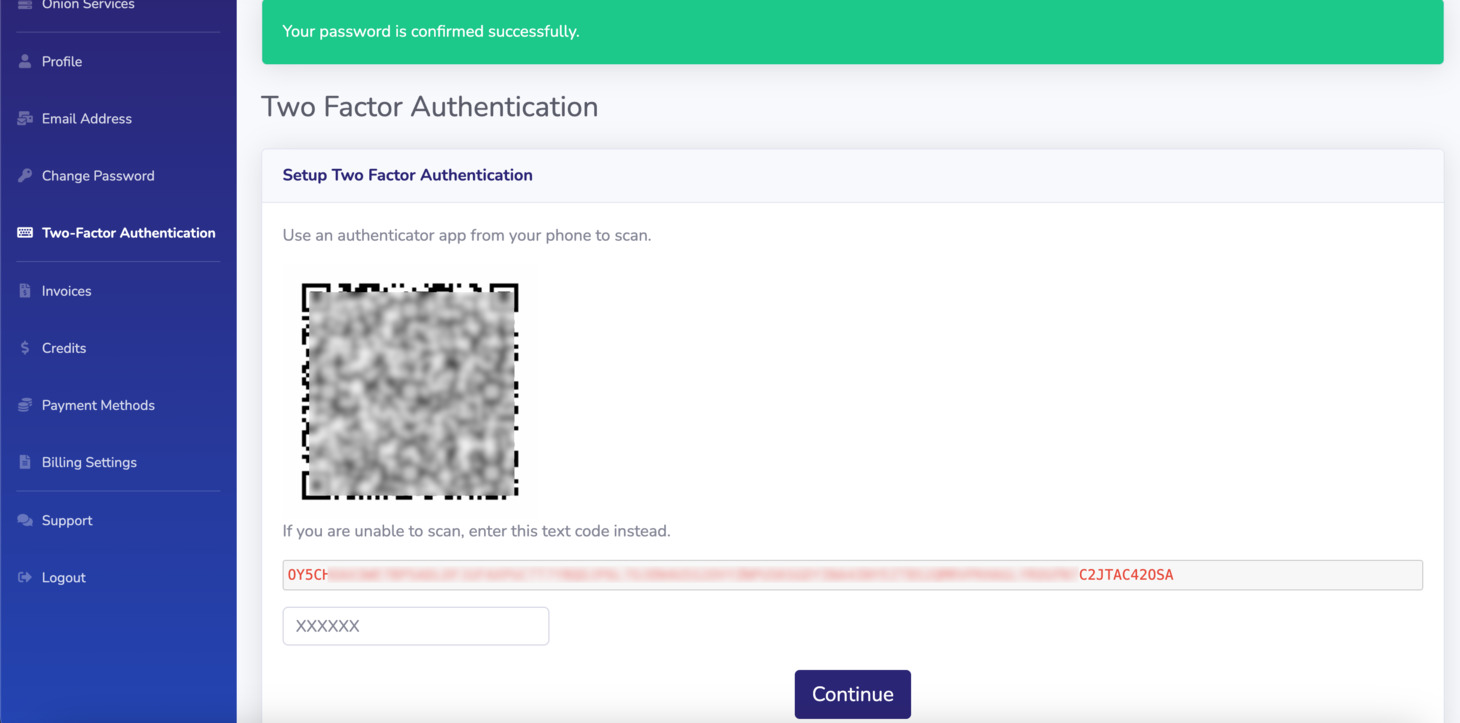1460x723 pixels.
Task: Click the Billing Settings file icon
Action: (25, 462)
